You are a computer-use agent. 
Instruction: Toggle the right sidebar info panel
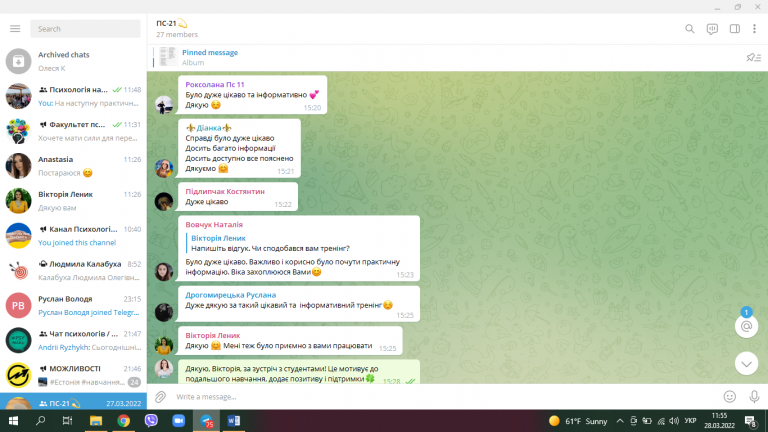(735, 29)
